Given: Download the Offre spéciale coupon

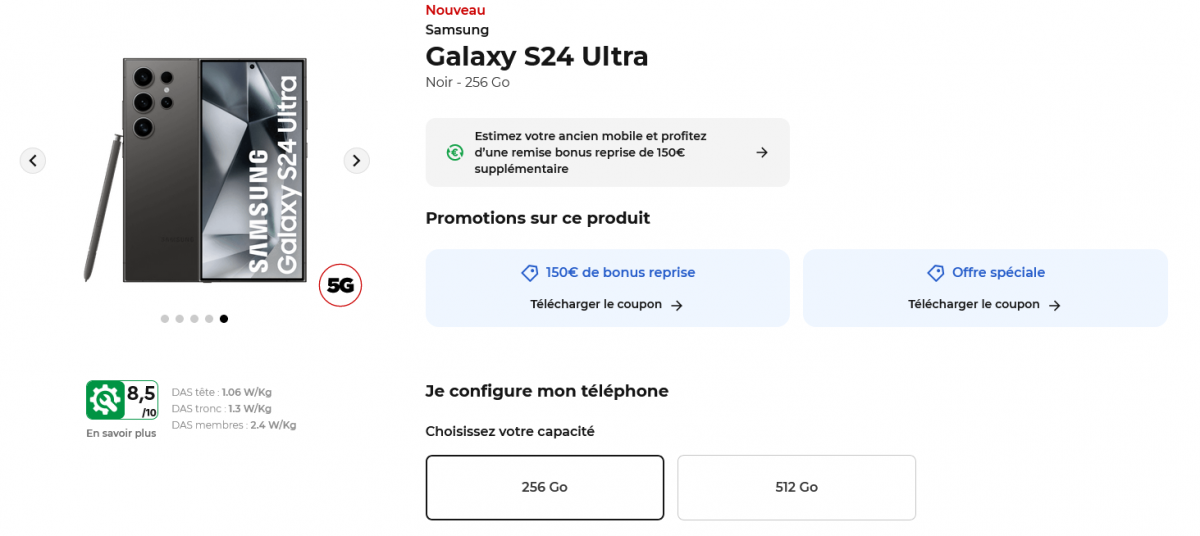Looking at the screenshot, I should pos(984,305).
